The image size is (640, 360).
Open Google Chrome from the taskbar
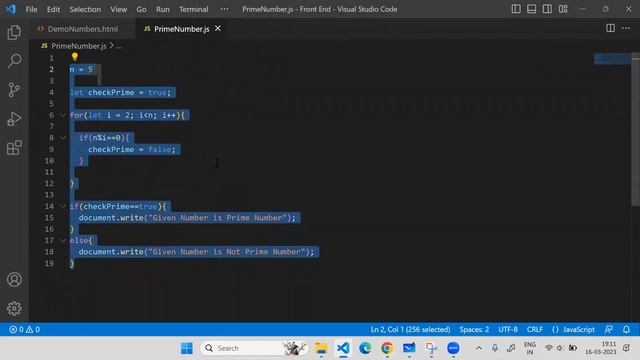click(387, 348)
